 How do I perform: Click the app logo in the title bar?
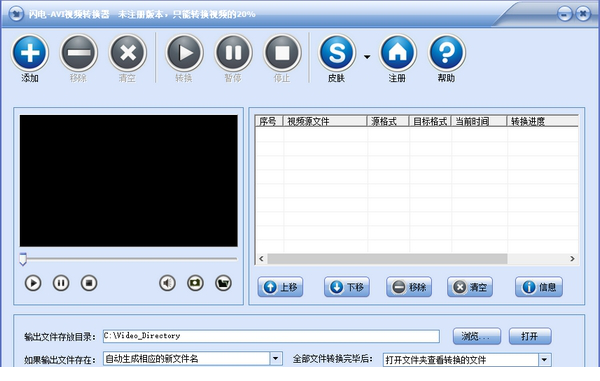[x=16, y=14]
